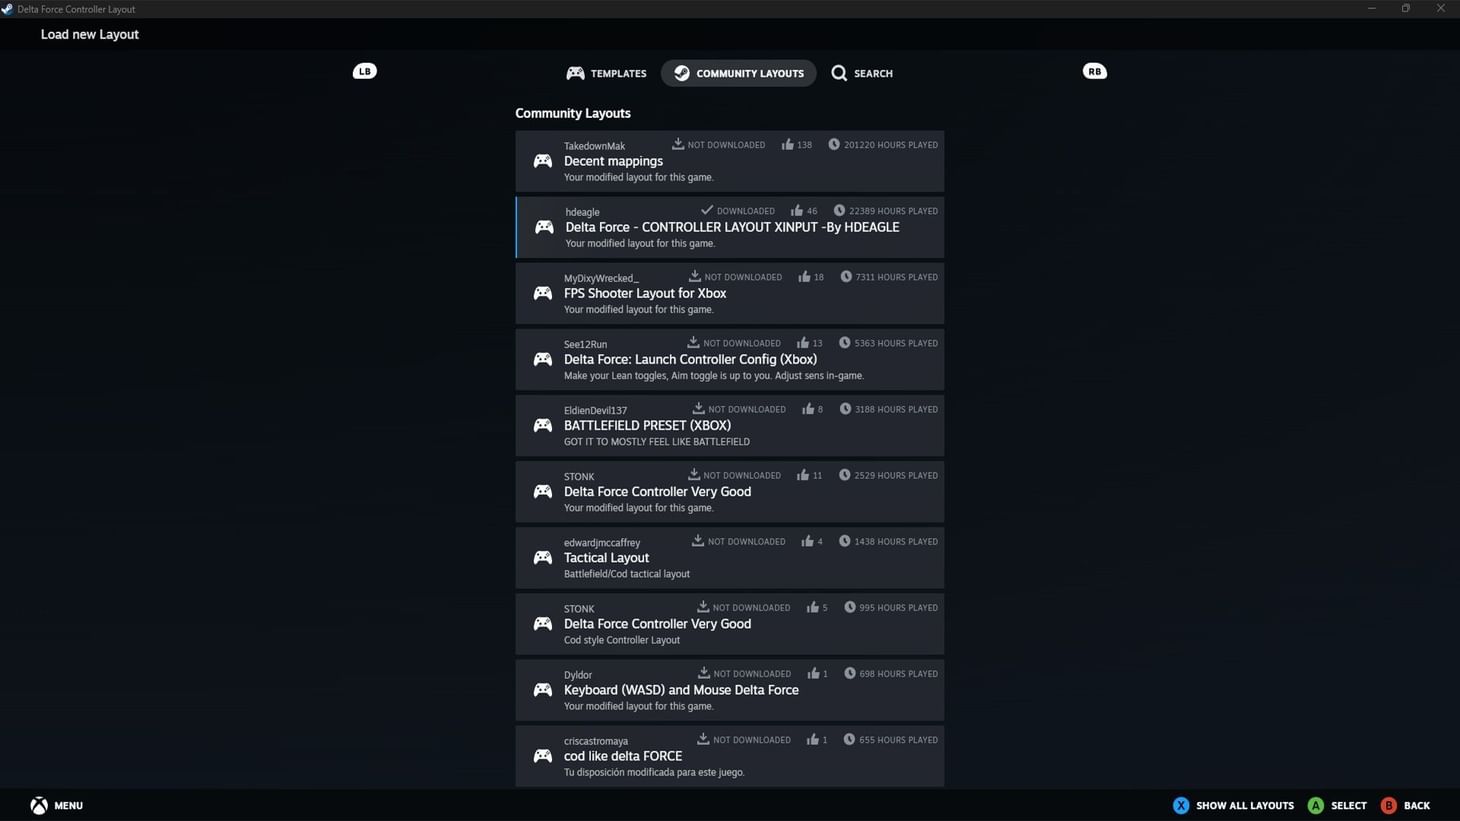Select the BATTLEFIELD PRESET (XBOX) layout
This screenshot has width=1460, height=821.
[x=729, y=424]
